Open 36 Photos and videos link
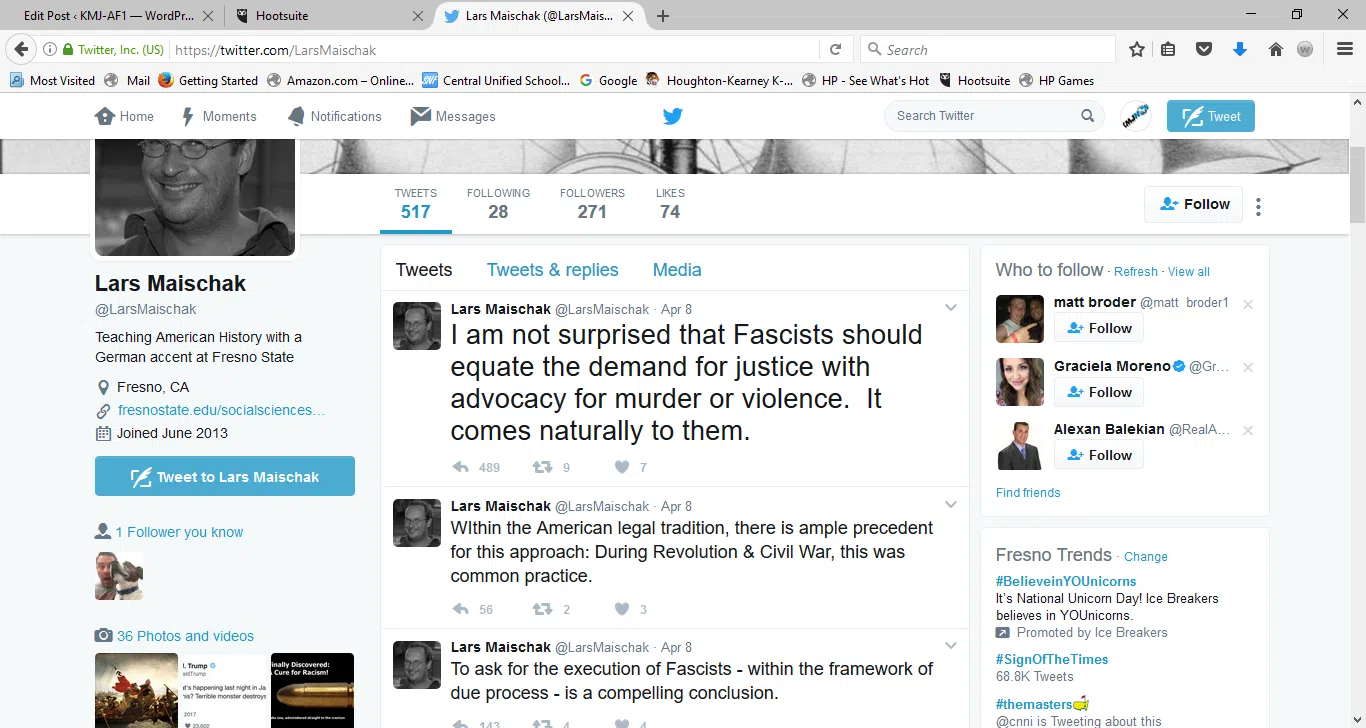1366x728 pixels. click(x=185, y=636)
